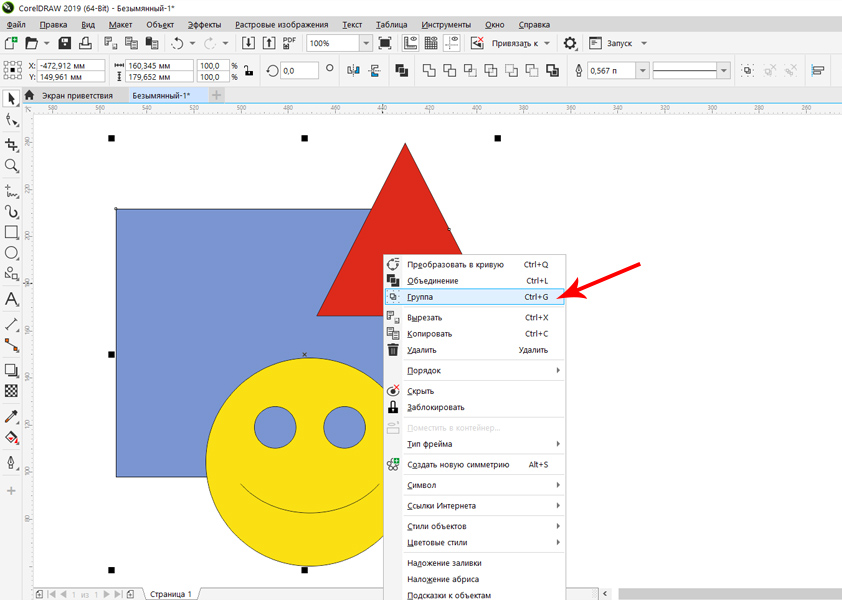Viewport: 842px width, 600px height.
Task: Click the Save icon in toolbar
Action: click(65, 44)
